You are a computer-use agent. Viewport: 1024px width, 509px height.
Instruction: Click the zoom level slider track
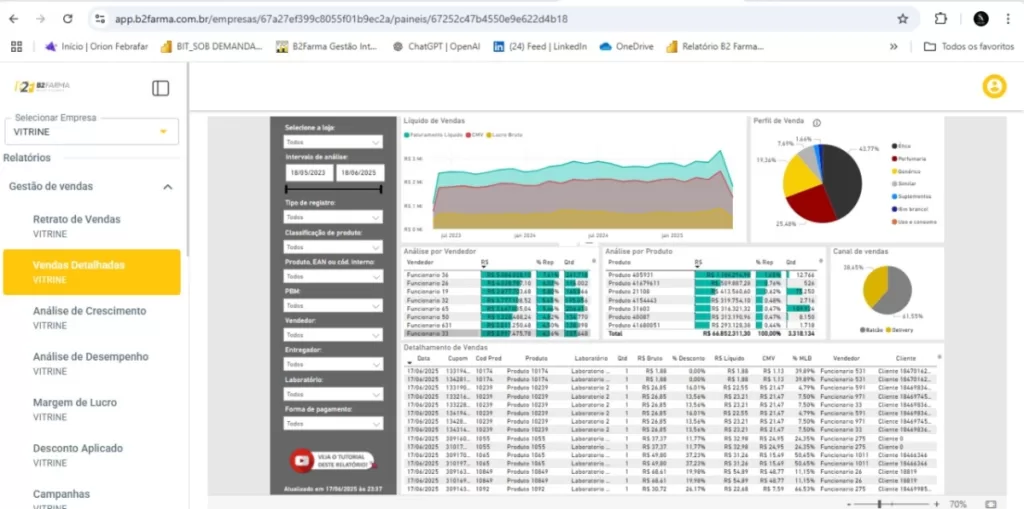pyautogui.click(x=888, y=503)
